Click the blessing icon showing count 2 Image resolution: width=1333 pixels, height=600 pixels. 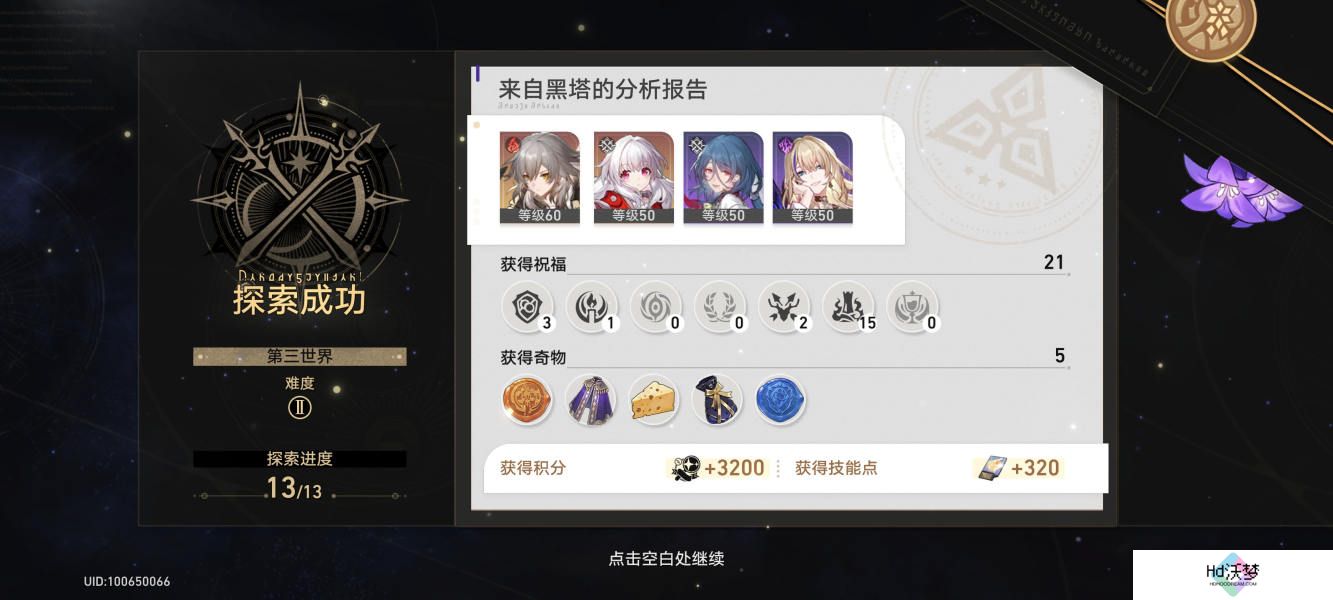click(784, 307)
